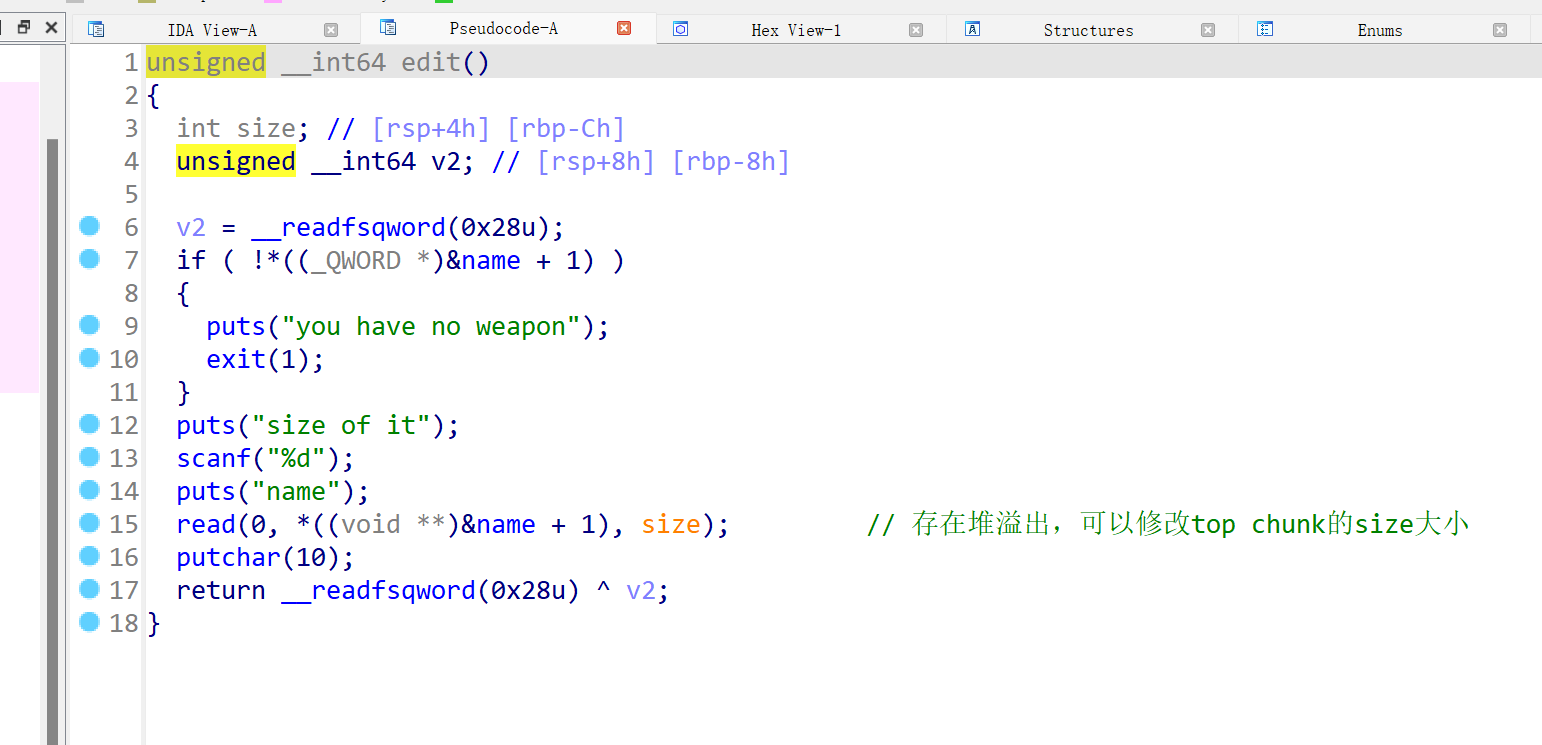Select v2 in the return statement
1542x745 pixels.
point(641,591)
